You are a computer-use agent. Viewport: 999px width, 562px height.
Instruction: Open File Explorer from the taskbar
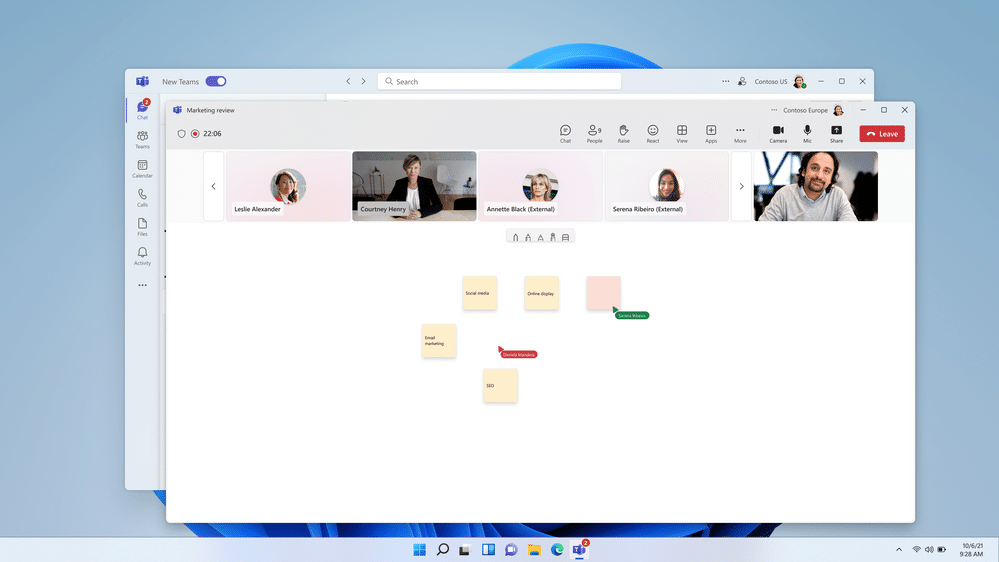pyautogui.click(x=534, y=549)
